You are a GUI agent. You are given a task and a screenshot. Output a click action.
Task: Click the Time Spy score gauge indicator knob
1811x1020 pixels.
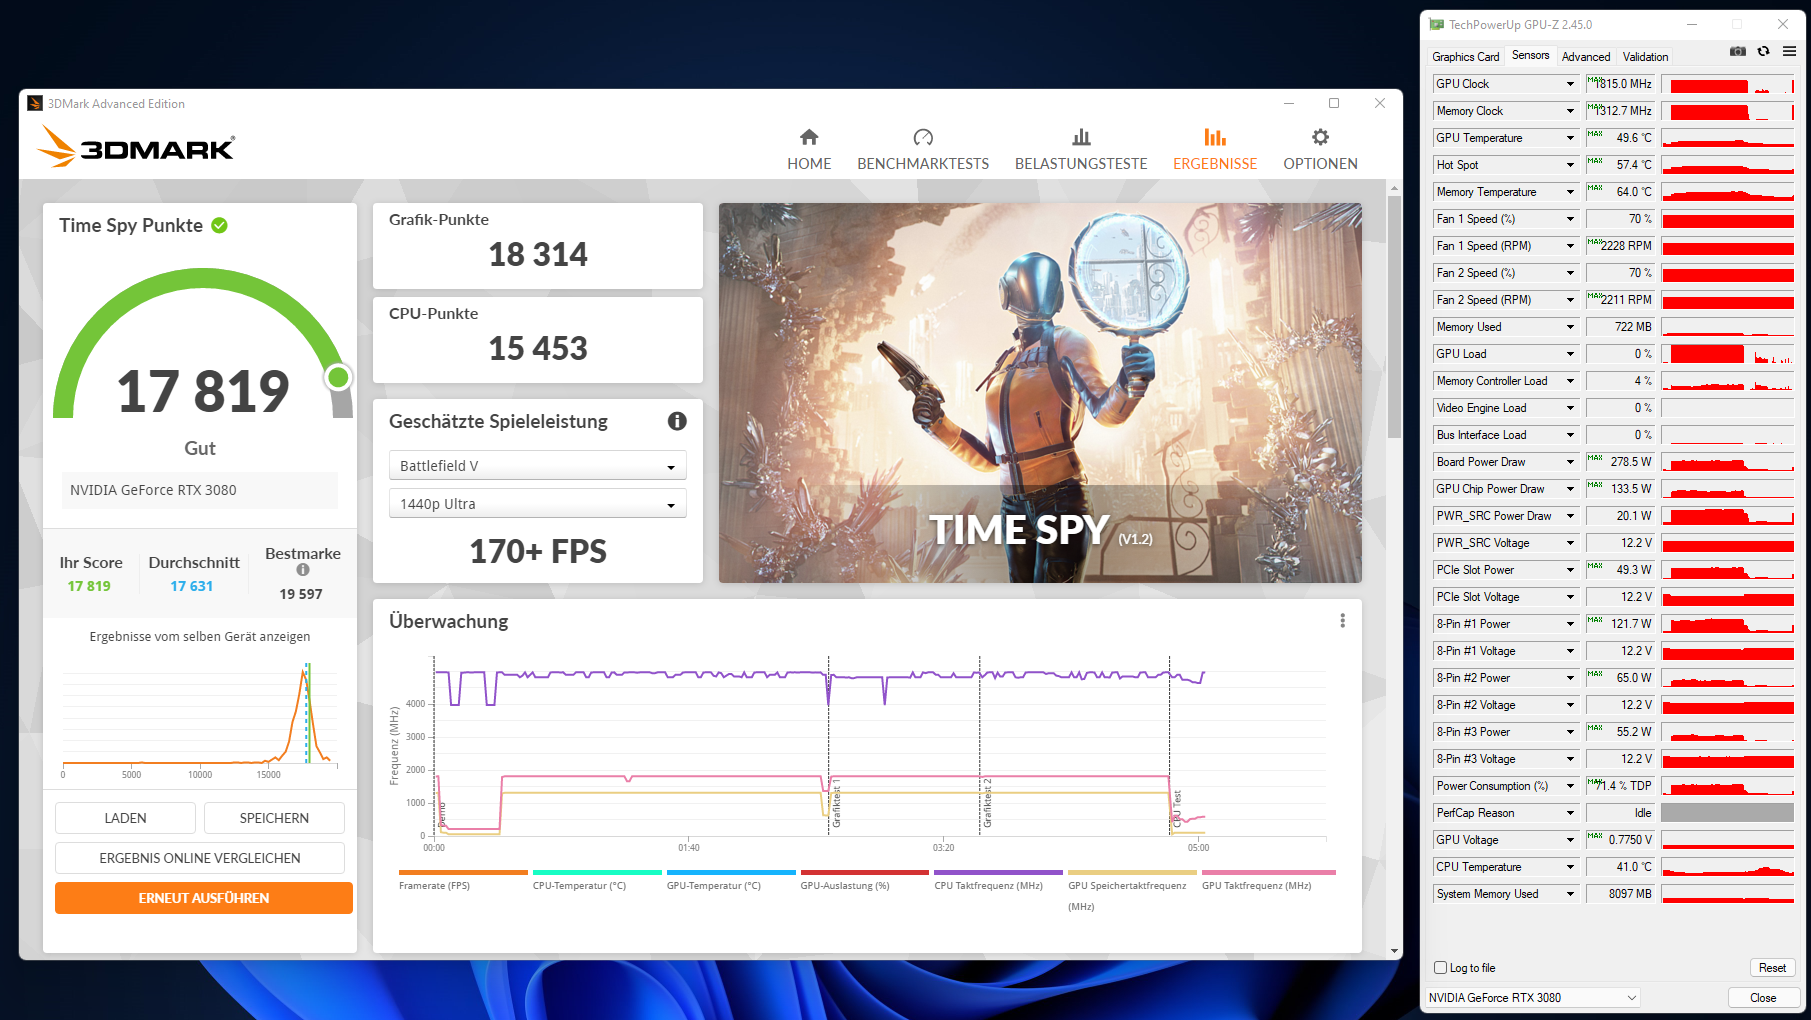(x=339, y=377)
